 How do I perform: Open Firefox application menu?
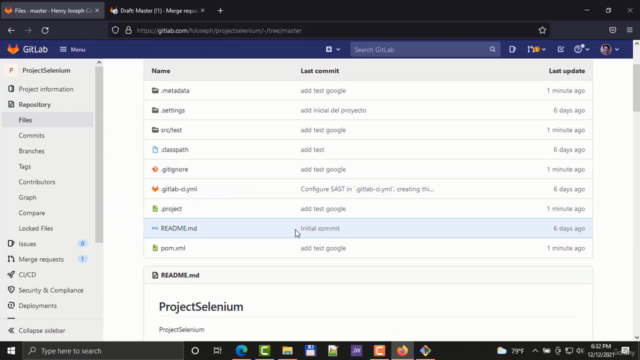tap(629, 30)
